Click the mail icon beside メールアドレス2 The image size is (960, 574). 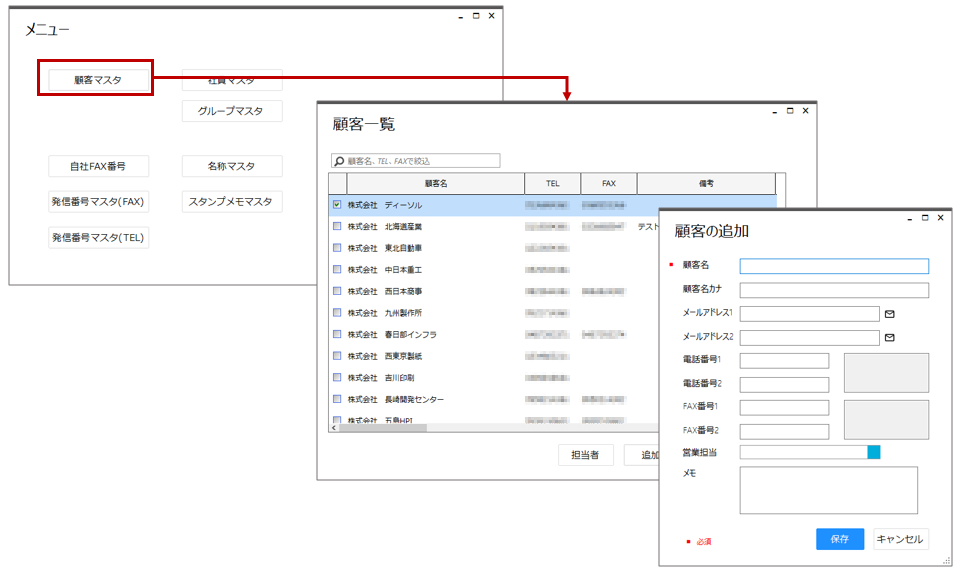pyautogui.click(x=890, y=337)
